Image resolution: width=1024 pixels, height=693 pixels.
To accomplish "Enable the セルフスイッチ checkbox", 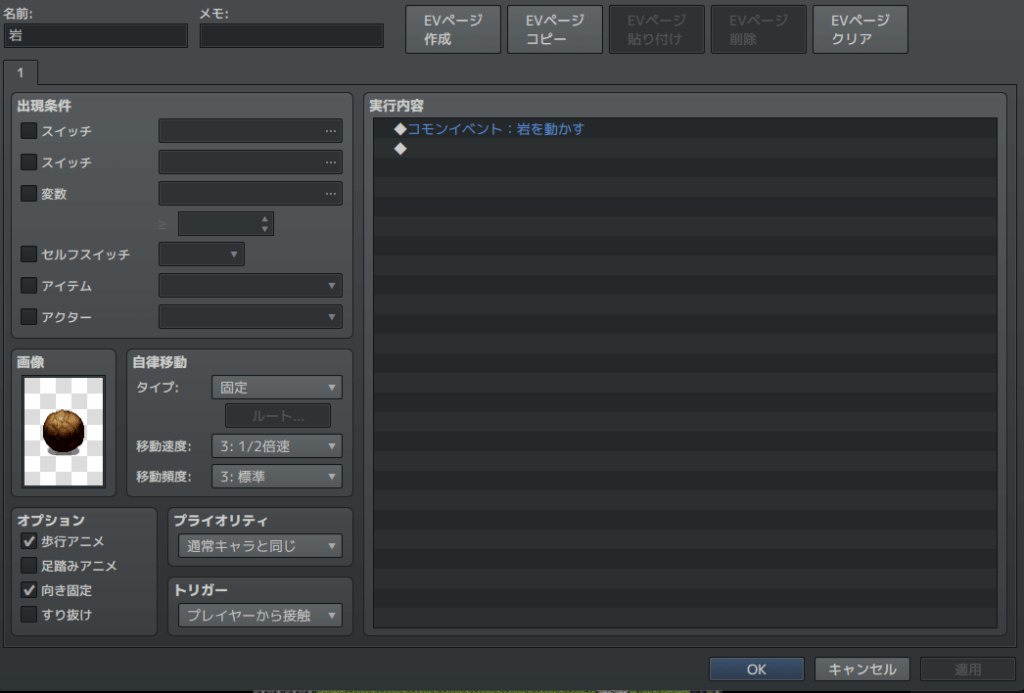I will pyautogui.click(x=29, y=255).
